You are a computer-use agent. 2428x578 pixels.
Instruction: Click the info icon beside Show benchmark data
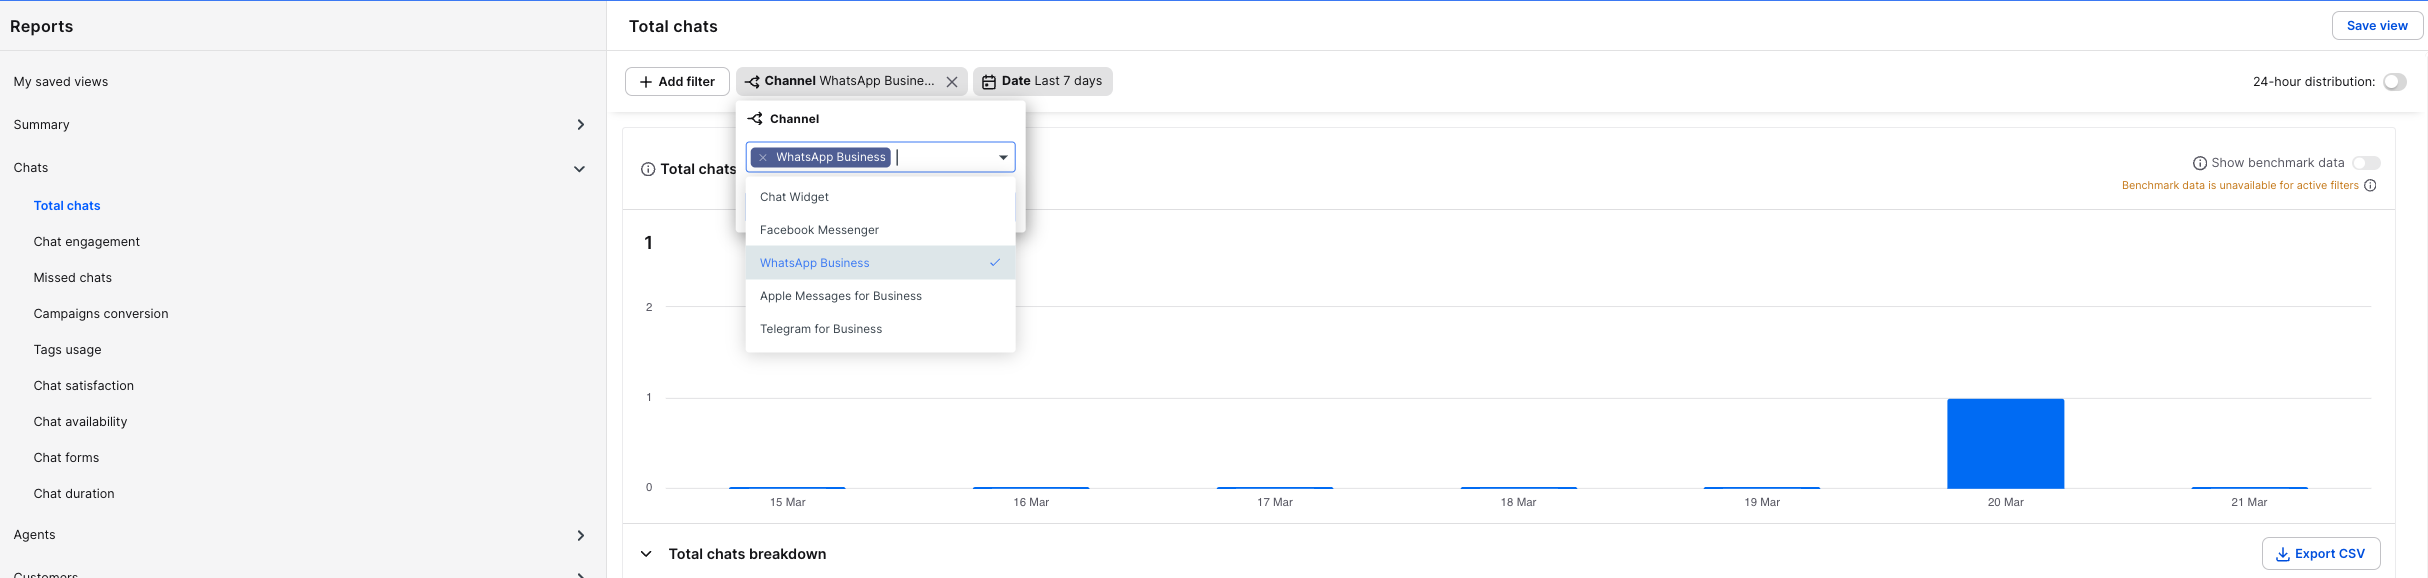click(x=2199, y=164)
